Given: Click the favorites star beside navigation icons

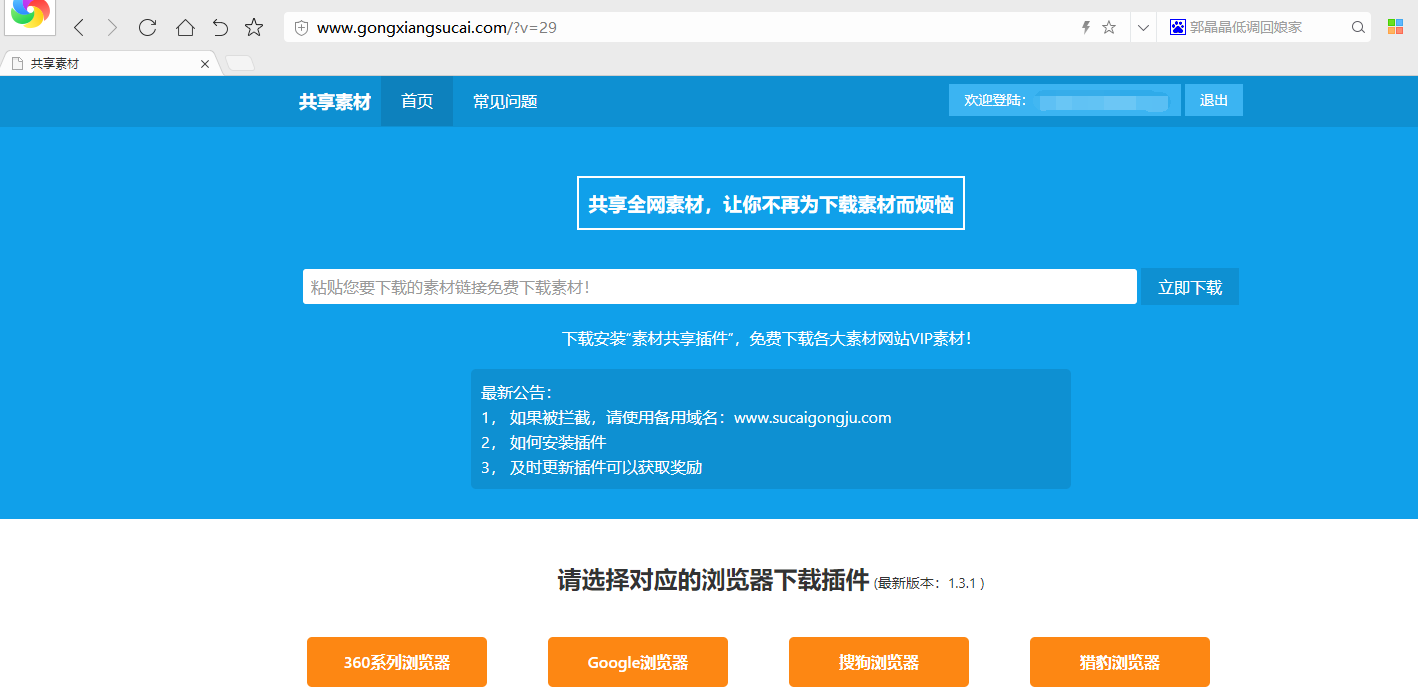Looking at the screenshot, I should pyautogui.click(x=254, y=28).
